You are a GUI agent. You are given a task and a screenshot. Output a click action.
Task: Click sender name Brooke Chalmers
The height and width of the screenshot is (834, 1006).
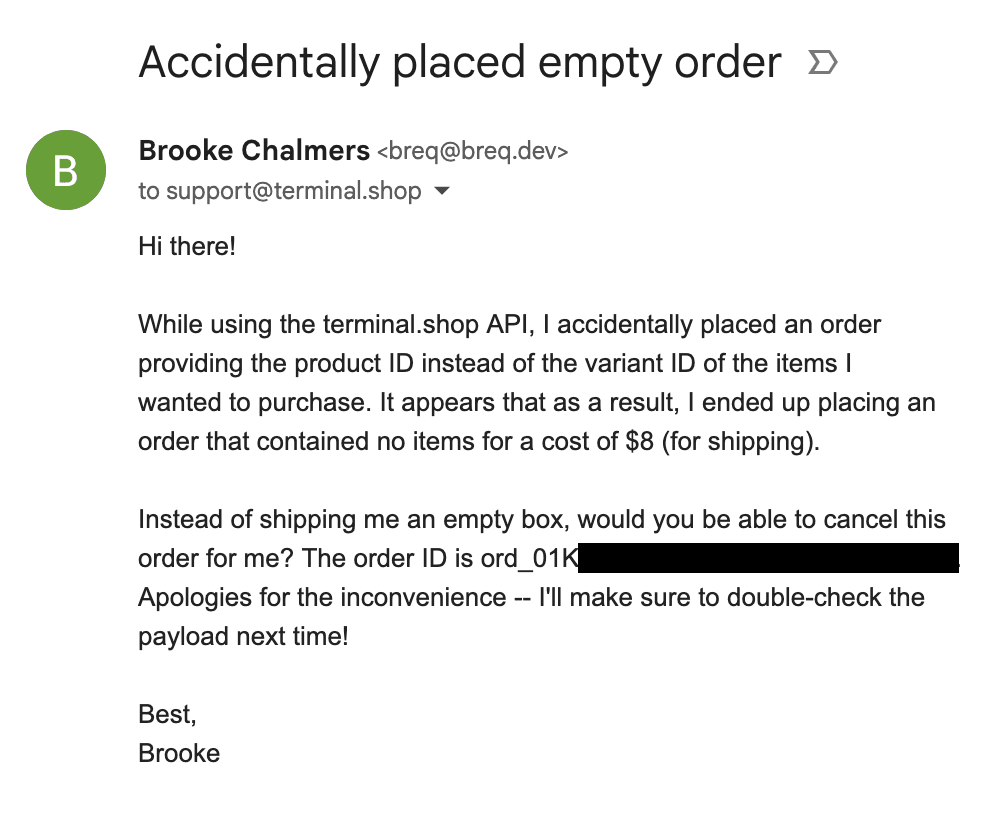click(x=254, y=151)
